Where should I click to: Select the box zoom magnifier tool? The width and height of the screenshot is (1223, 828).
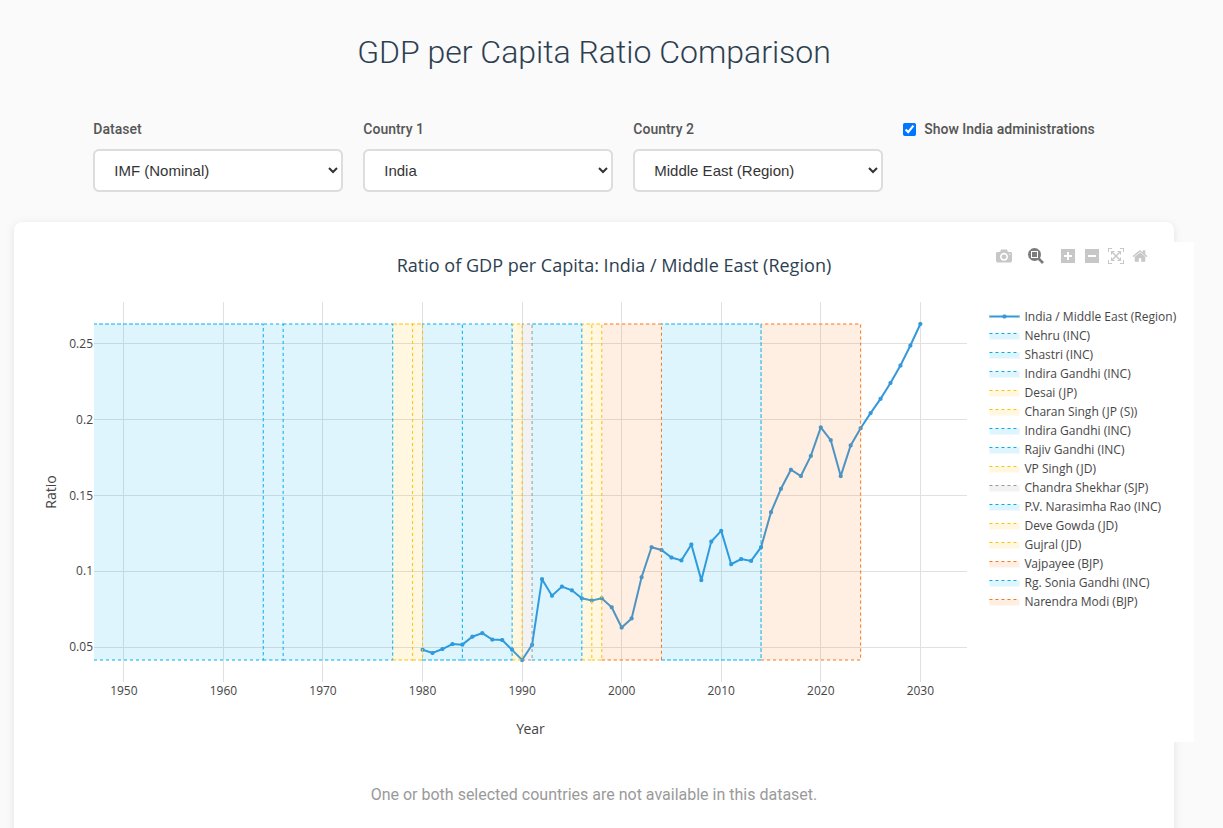[1036, 256]
